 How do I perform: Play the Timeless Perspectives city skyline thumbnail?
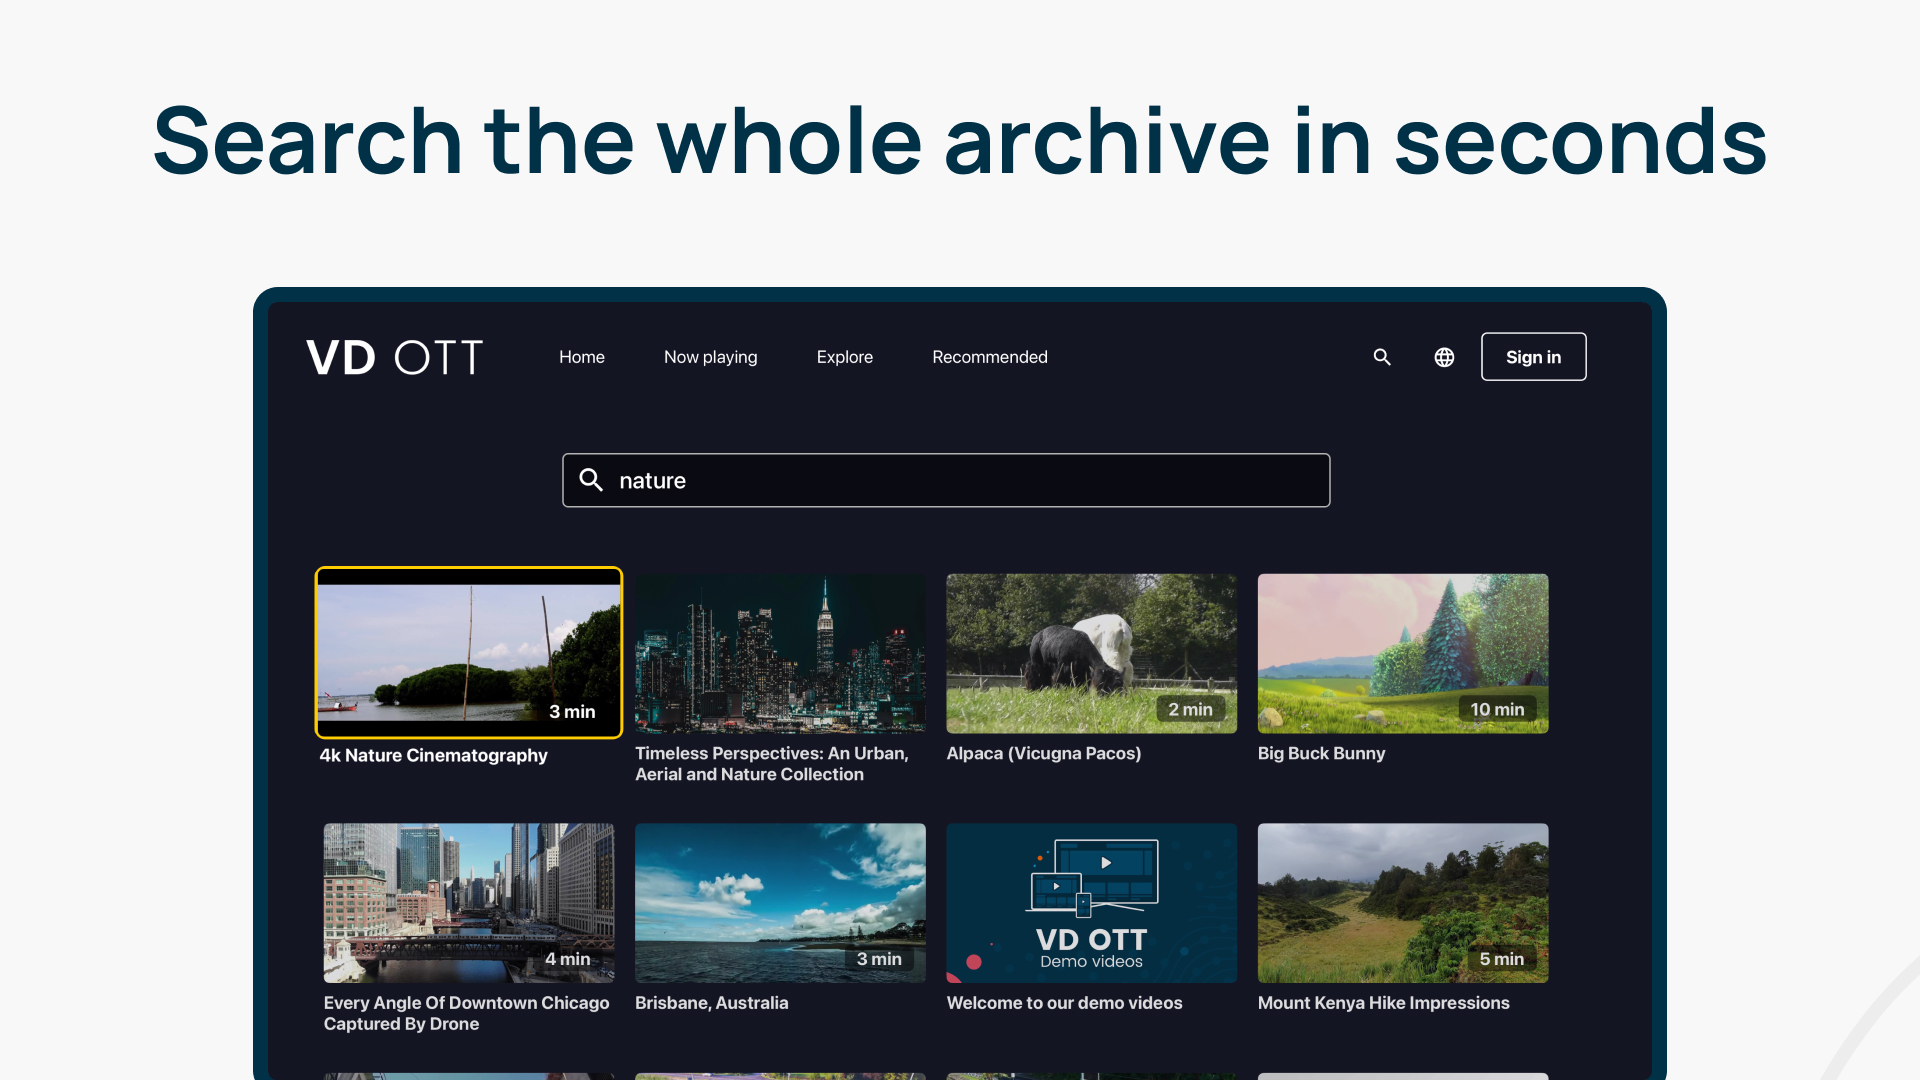click(780, 653)
